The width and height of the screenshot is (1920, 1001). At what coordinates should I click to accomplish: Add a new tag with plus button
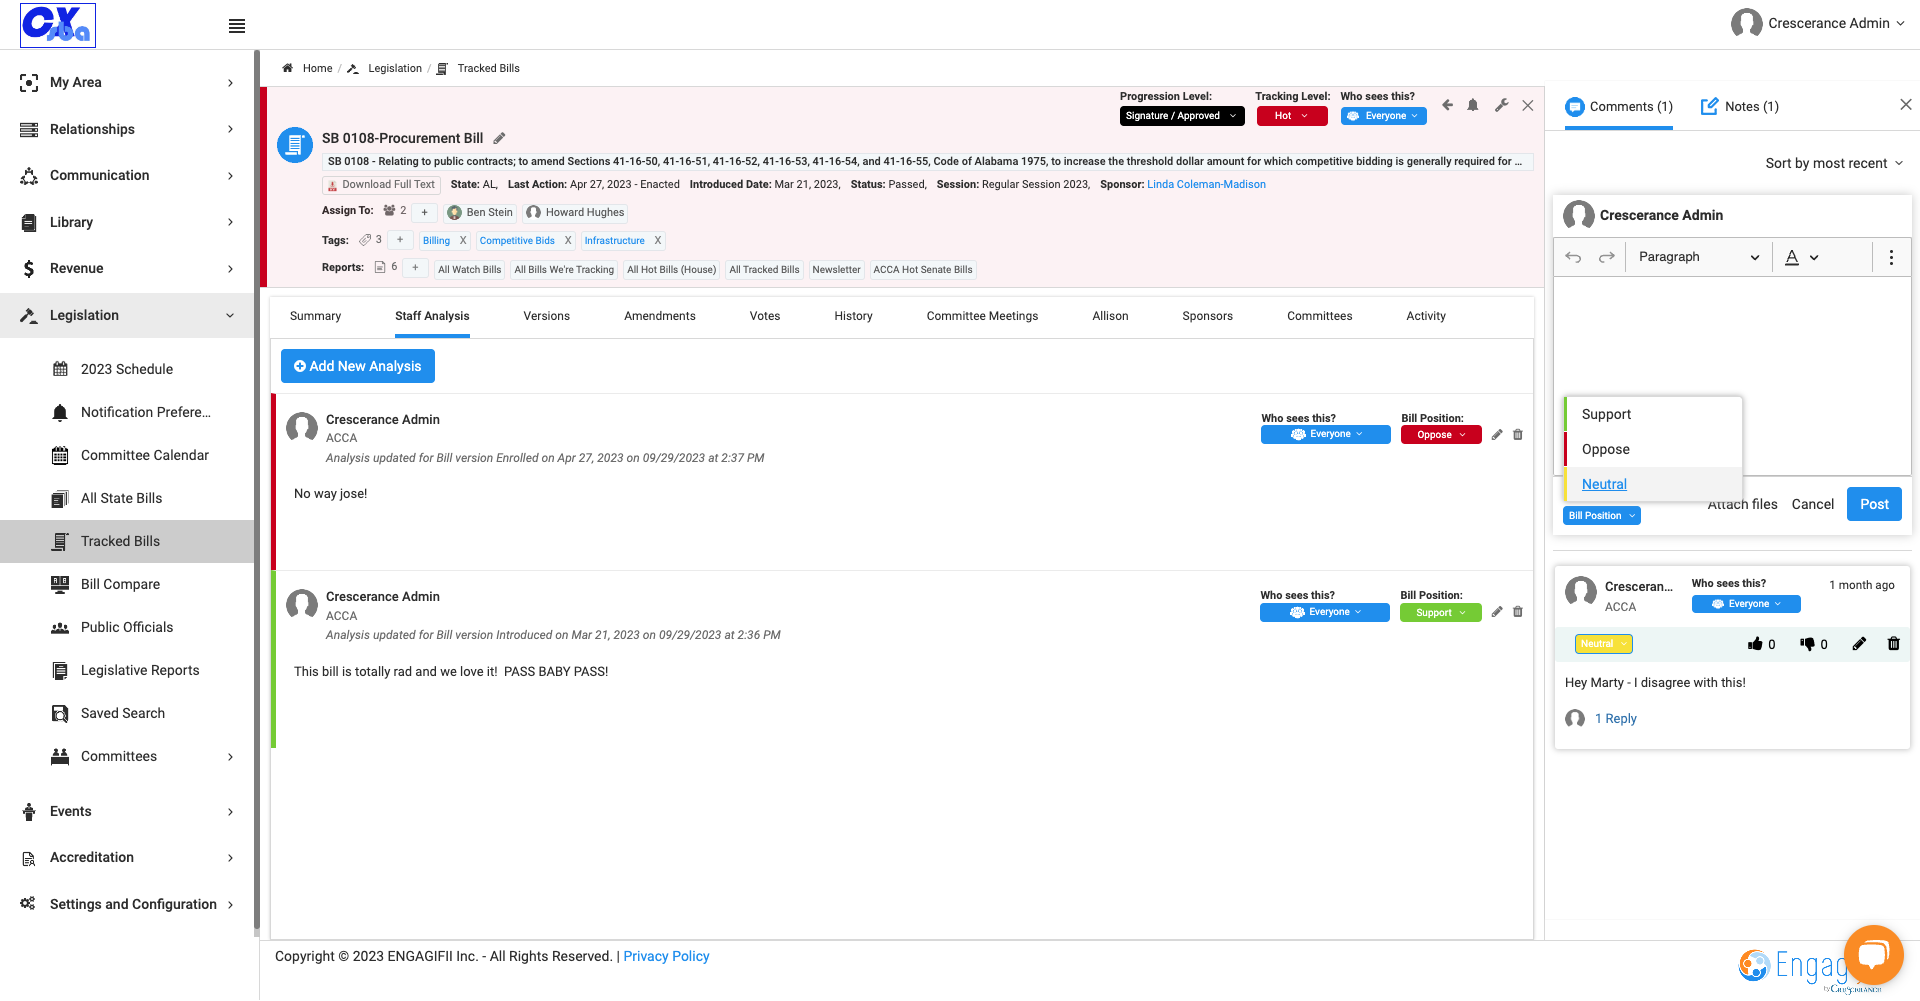click(400, 240)
